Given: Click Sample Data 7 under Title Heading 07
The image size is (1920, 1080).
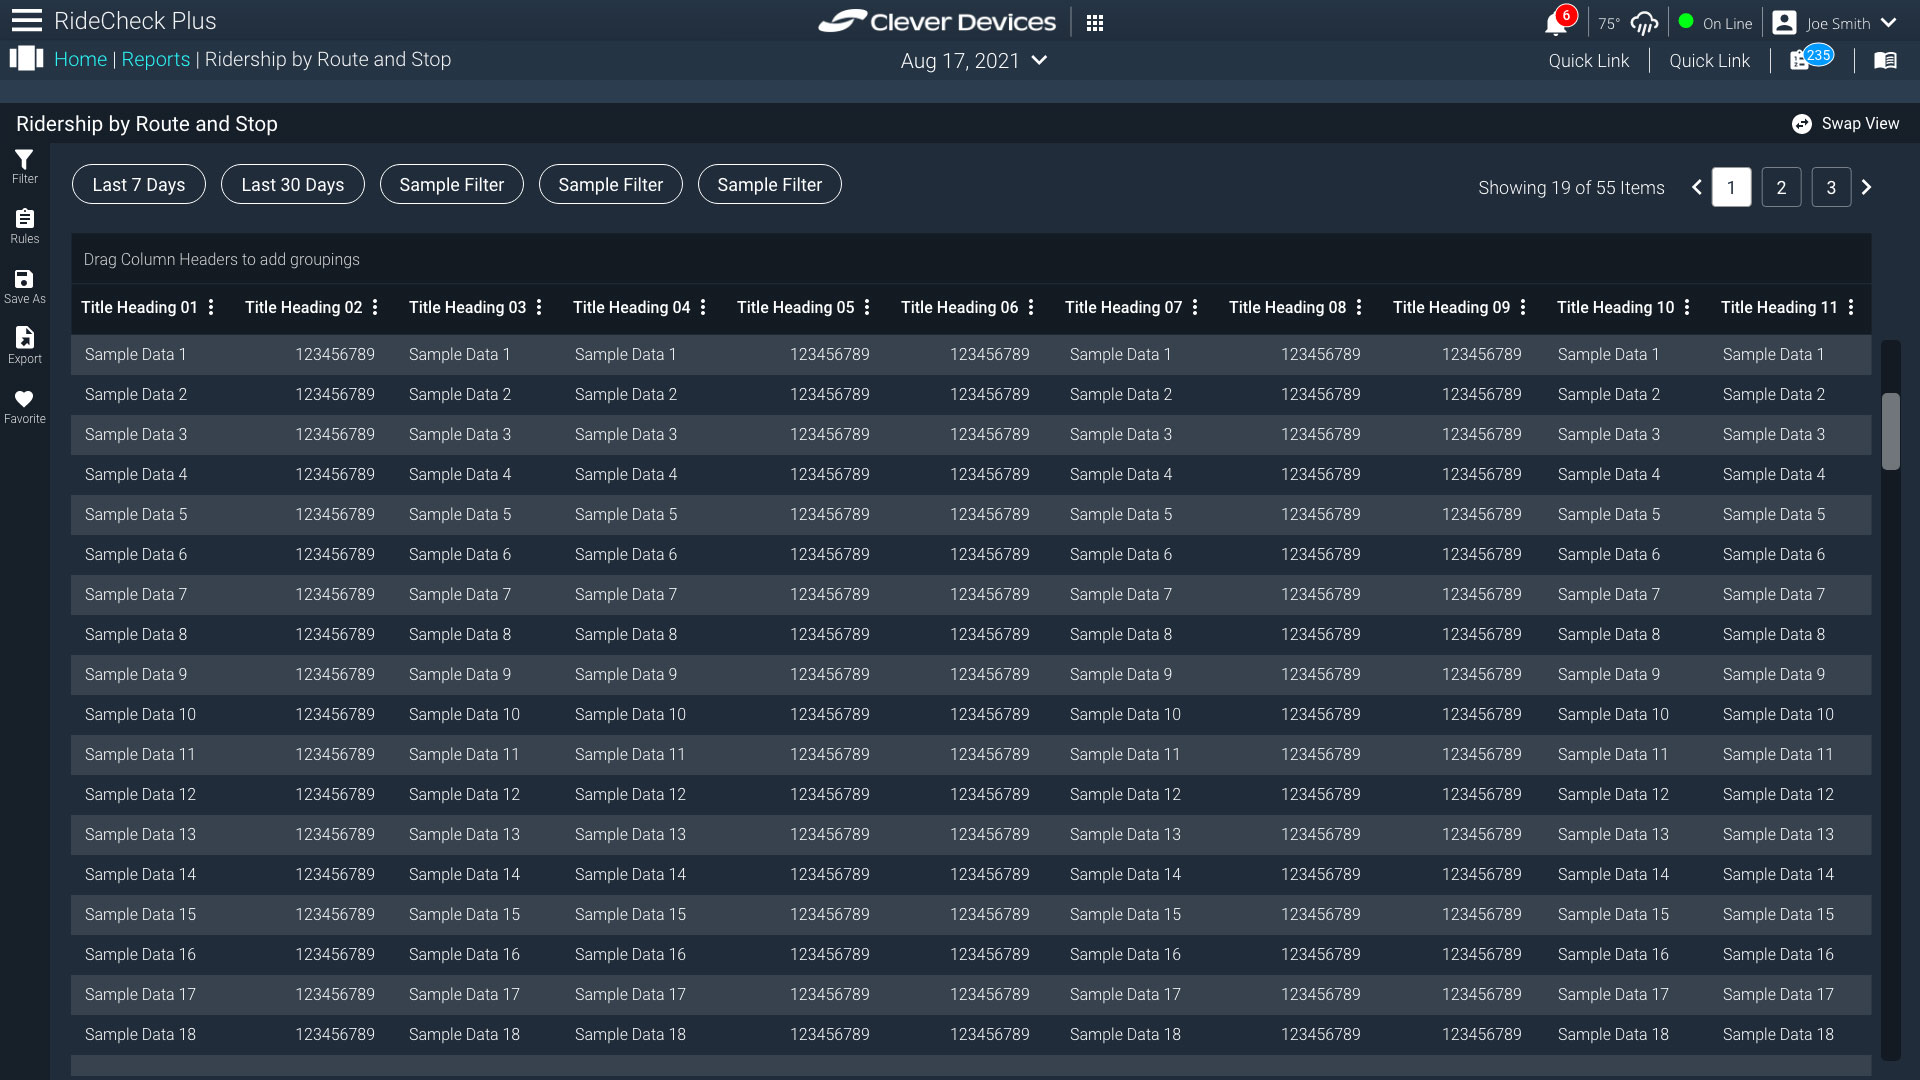Looking at the screenshot, I should coord(1121,595).
